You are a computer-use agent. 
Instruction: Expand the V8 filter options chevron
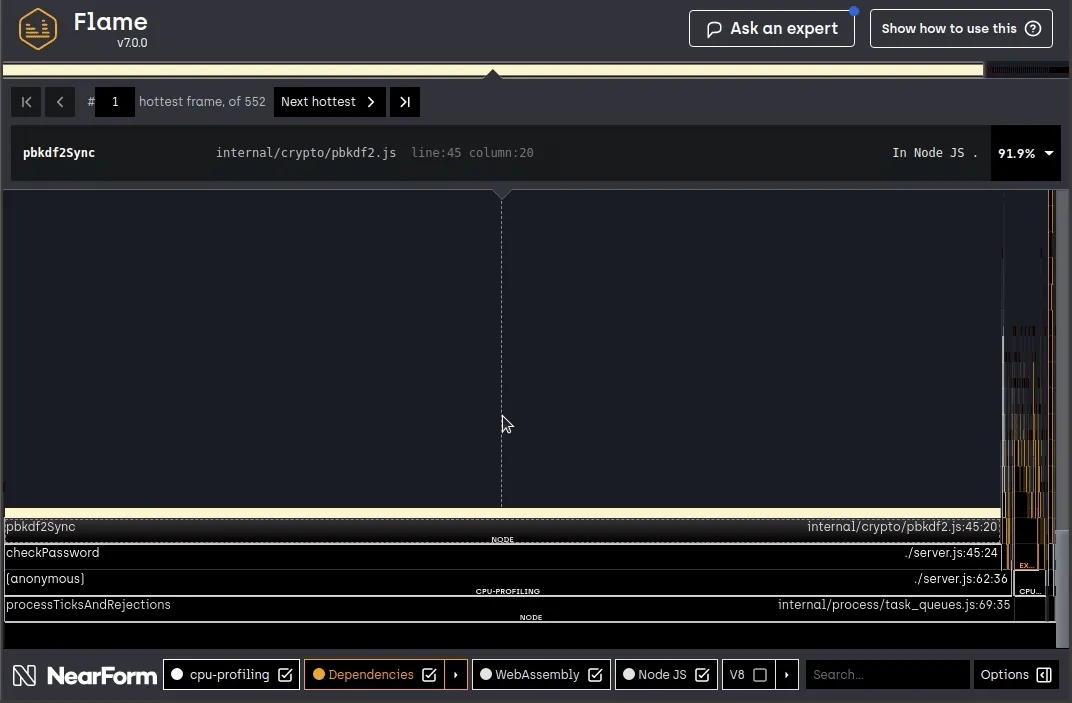pos(787,674)
